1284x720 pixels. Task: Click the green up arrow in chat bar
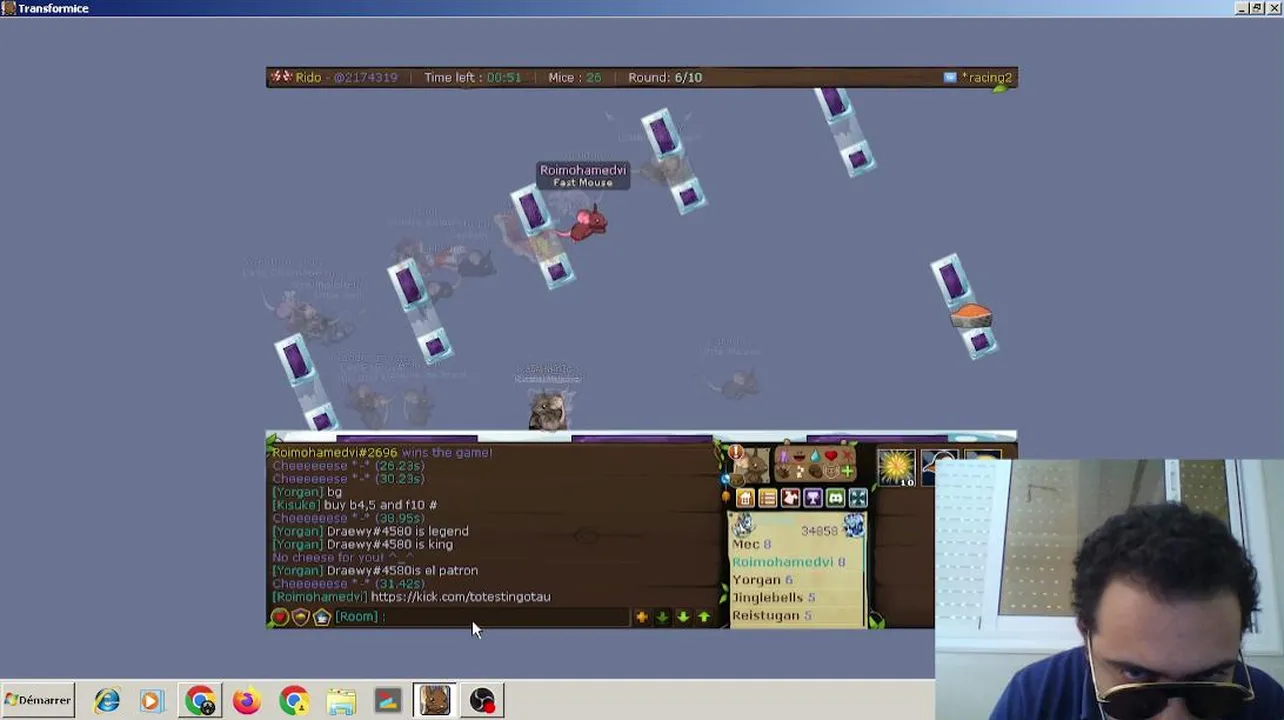pyautogui.click(x=704, y=617)
